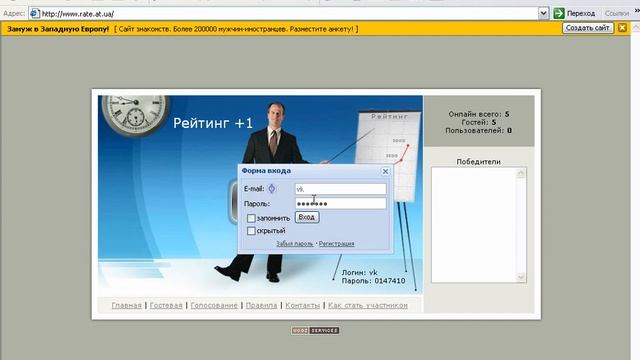Open Как стать участником link
The height and width of the screenshot is (360, 640).
pyautogui.click(x=368, y=305)
